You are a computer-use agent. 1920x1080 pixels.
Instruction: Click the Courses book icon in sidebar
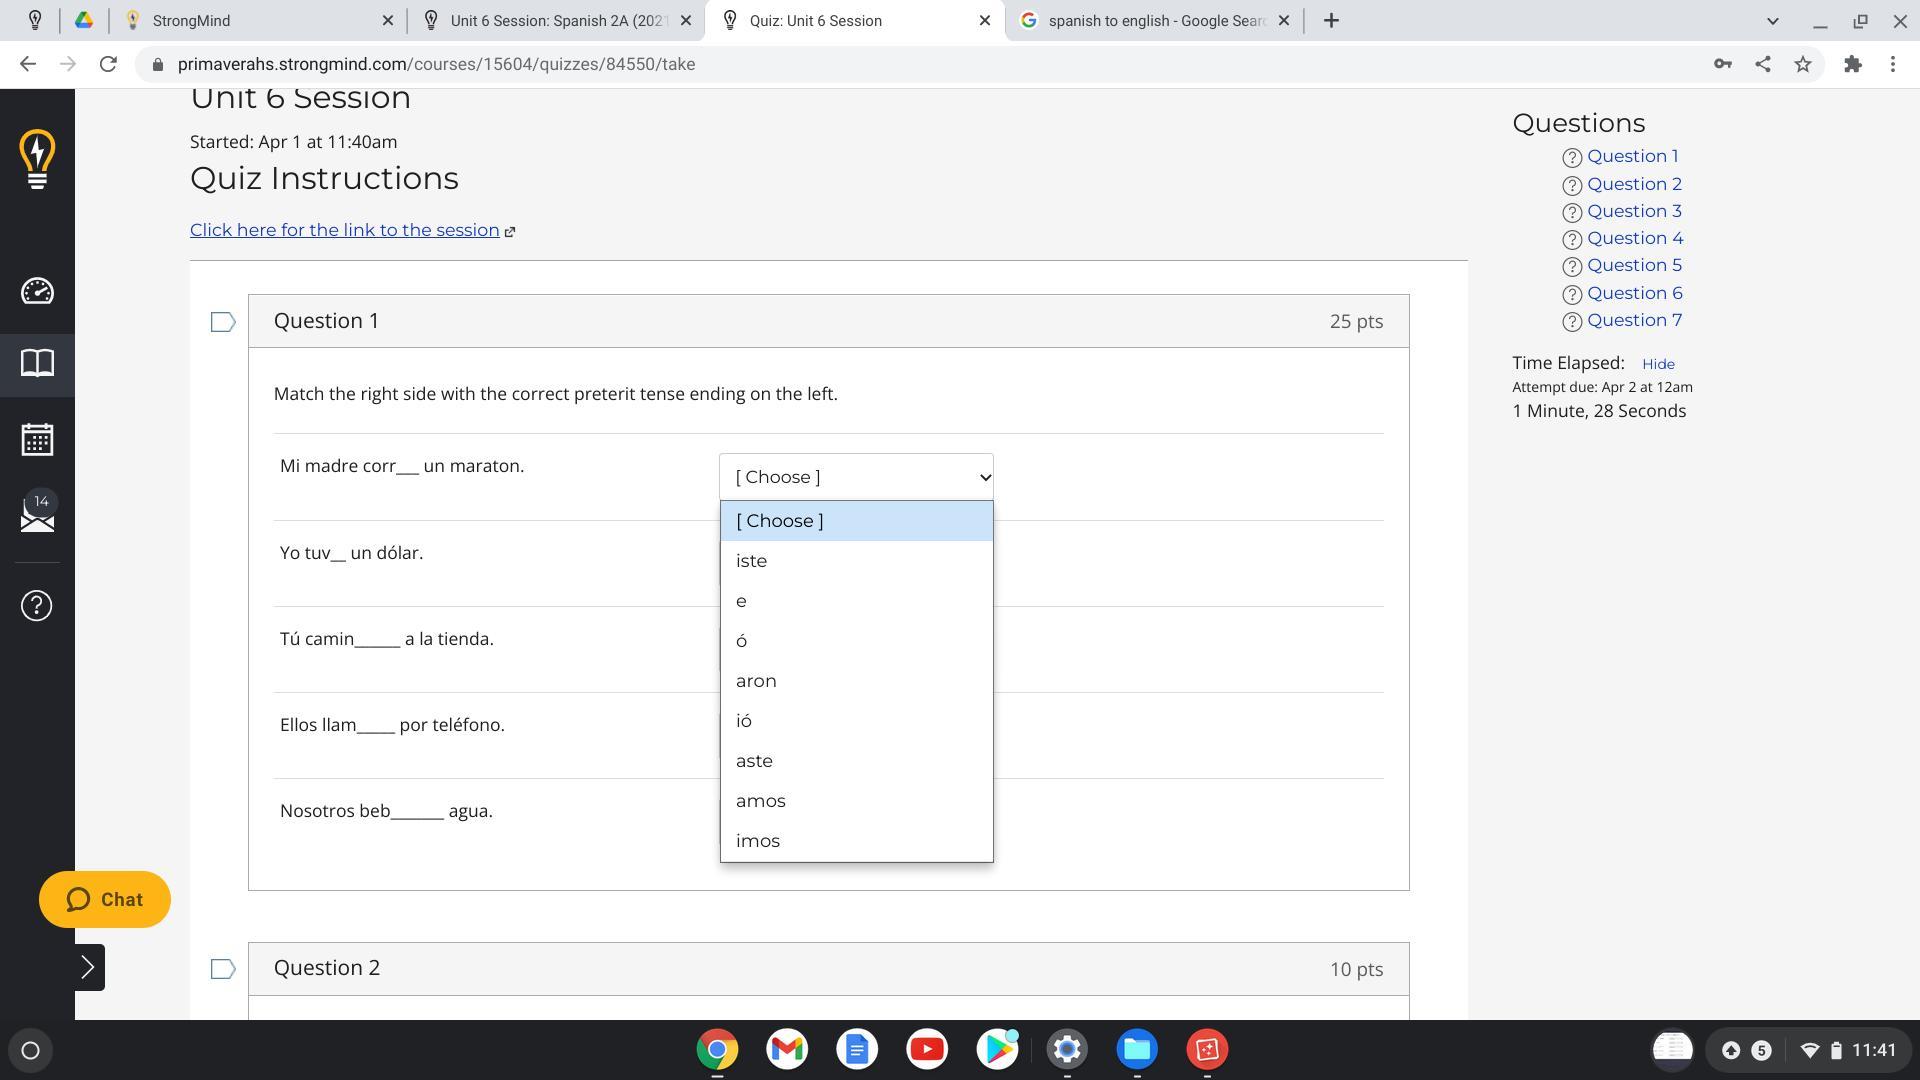click(37, 363)
